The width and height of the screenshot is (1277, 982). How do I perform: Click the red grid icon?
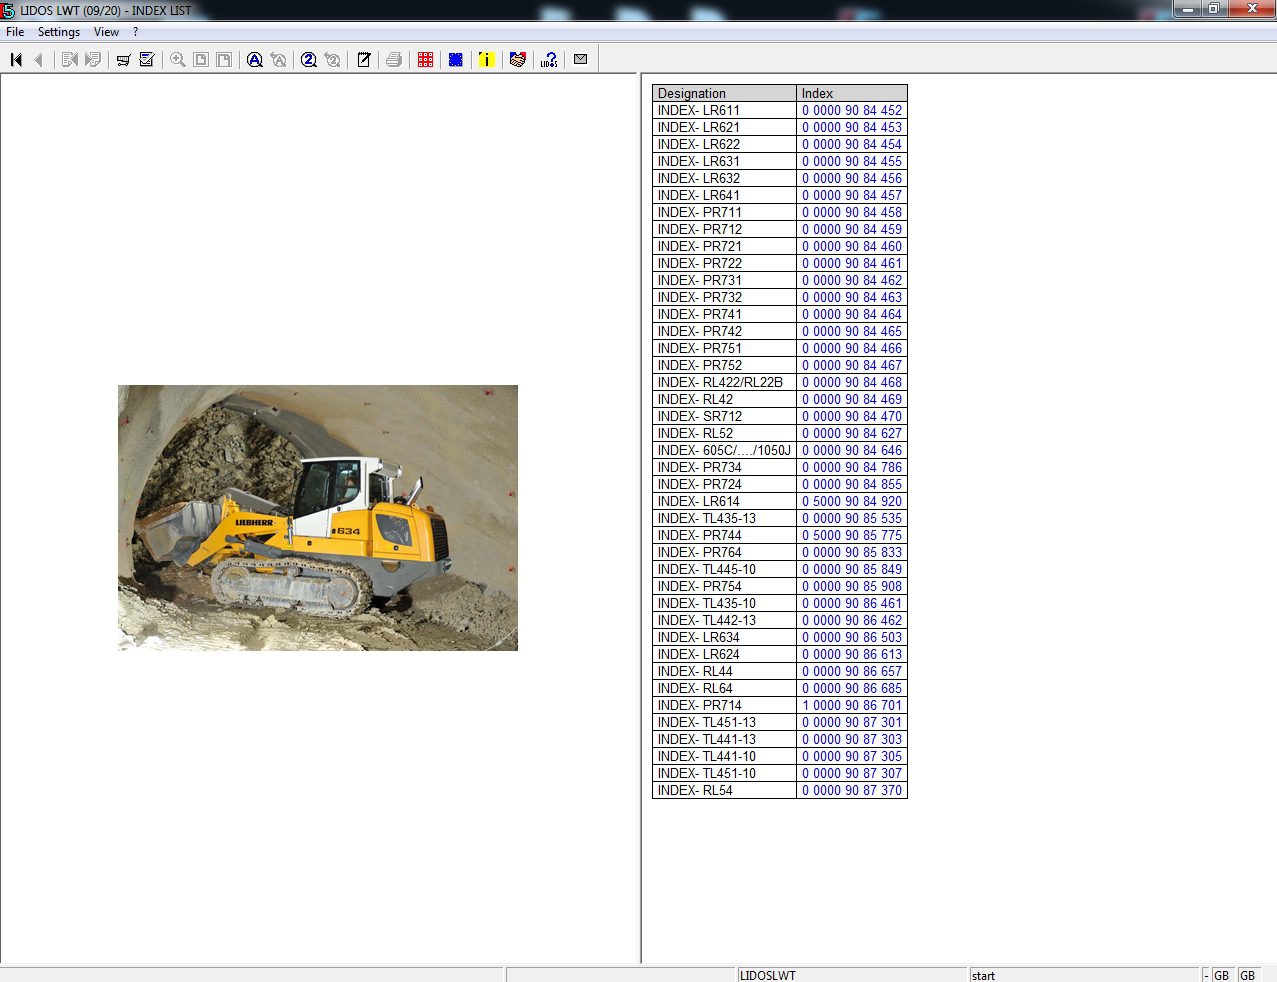pos(426,60)
